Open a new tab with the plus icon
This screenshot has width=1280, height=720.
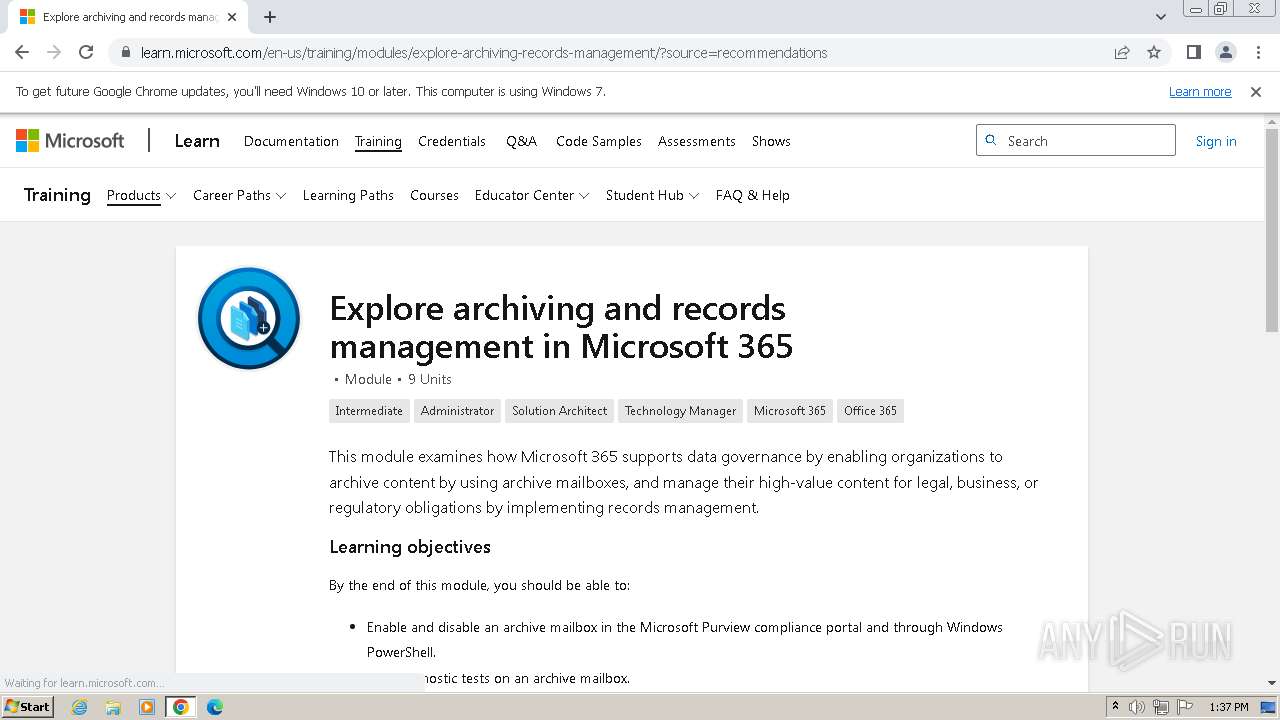[x=270, y=17]
